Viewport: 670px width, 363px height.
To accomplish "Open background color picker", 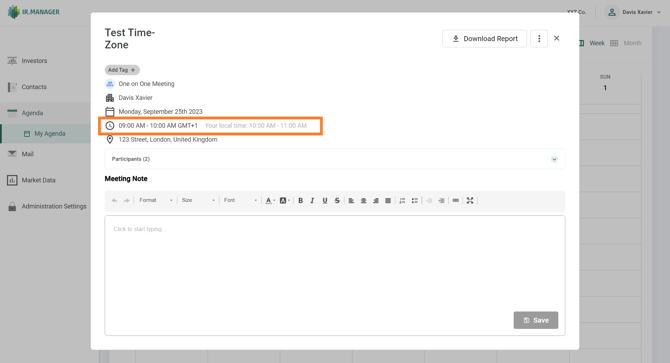I will click(284, 200).
